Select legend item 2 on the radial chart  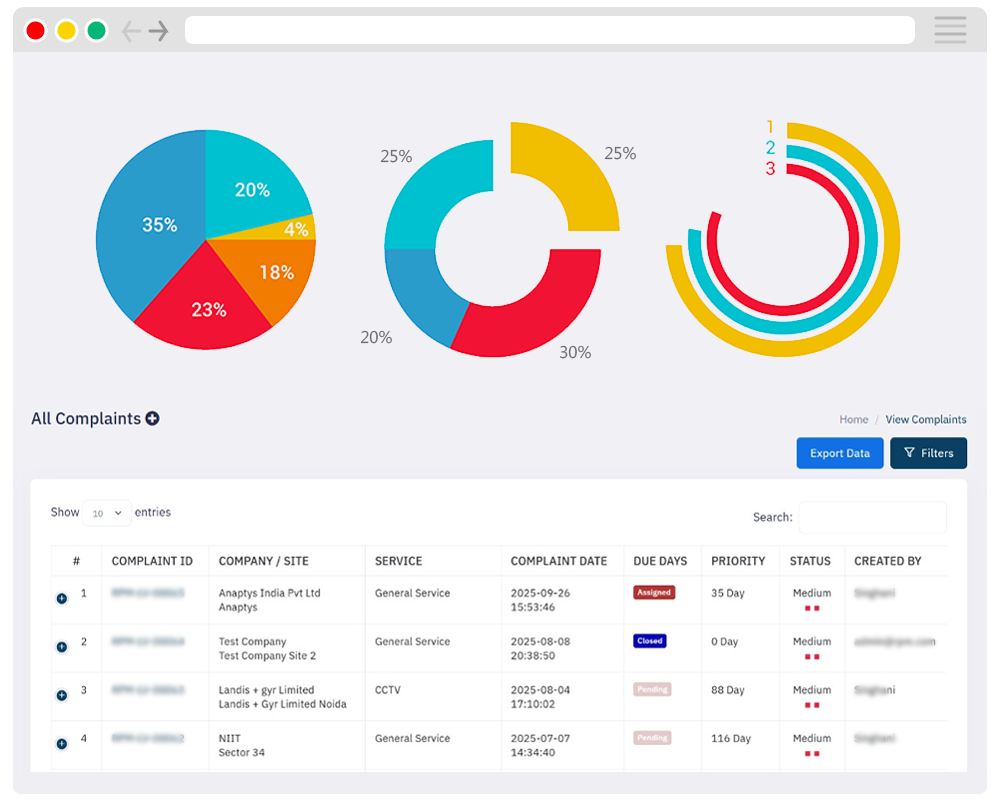[770, 147]
